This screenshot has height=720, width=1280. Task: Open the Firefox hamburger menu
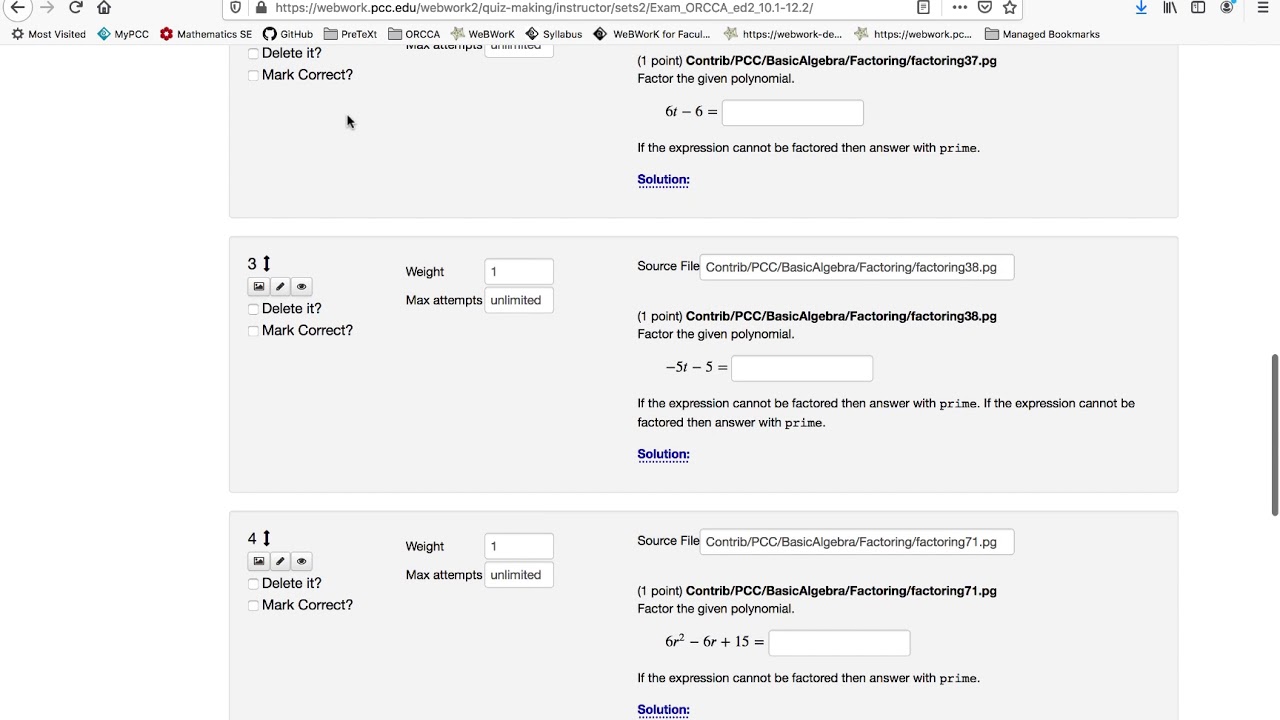point(1262,8)
